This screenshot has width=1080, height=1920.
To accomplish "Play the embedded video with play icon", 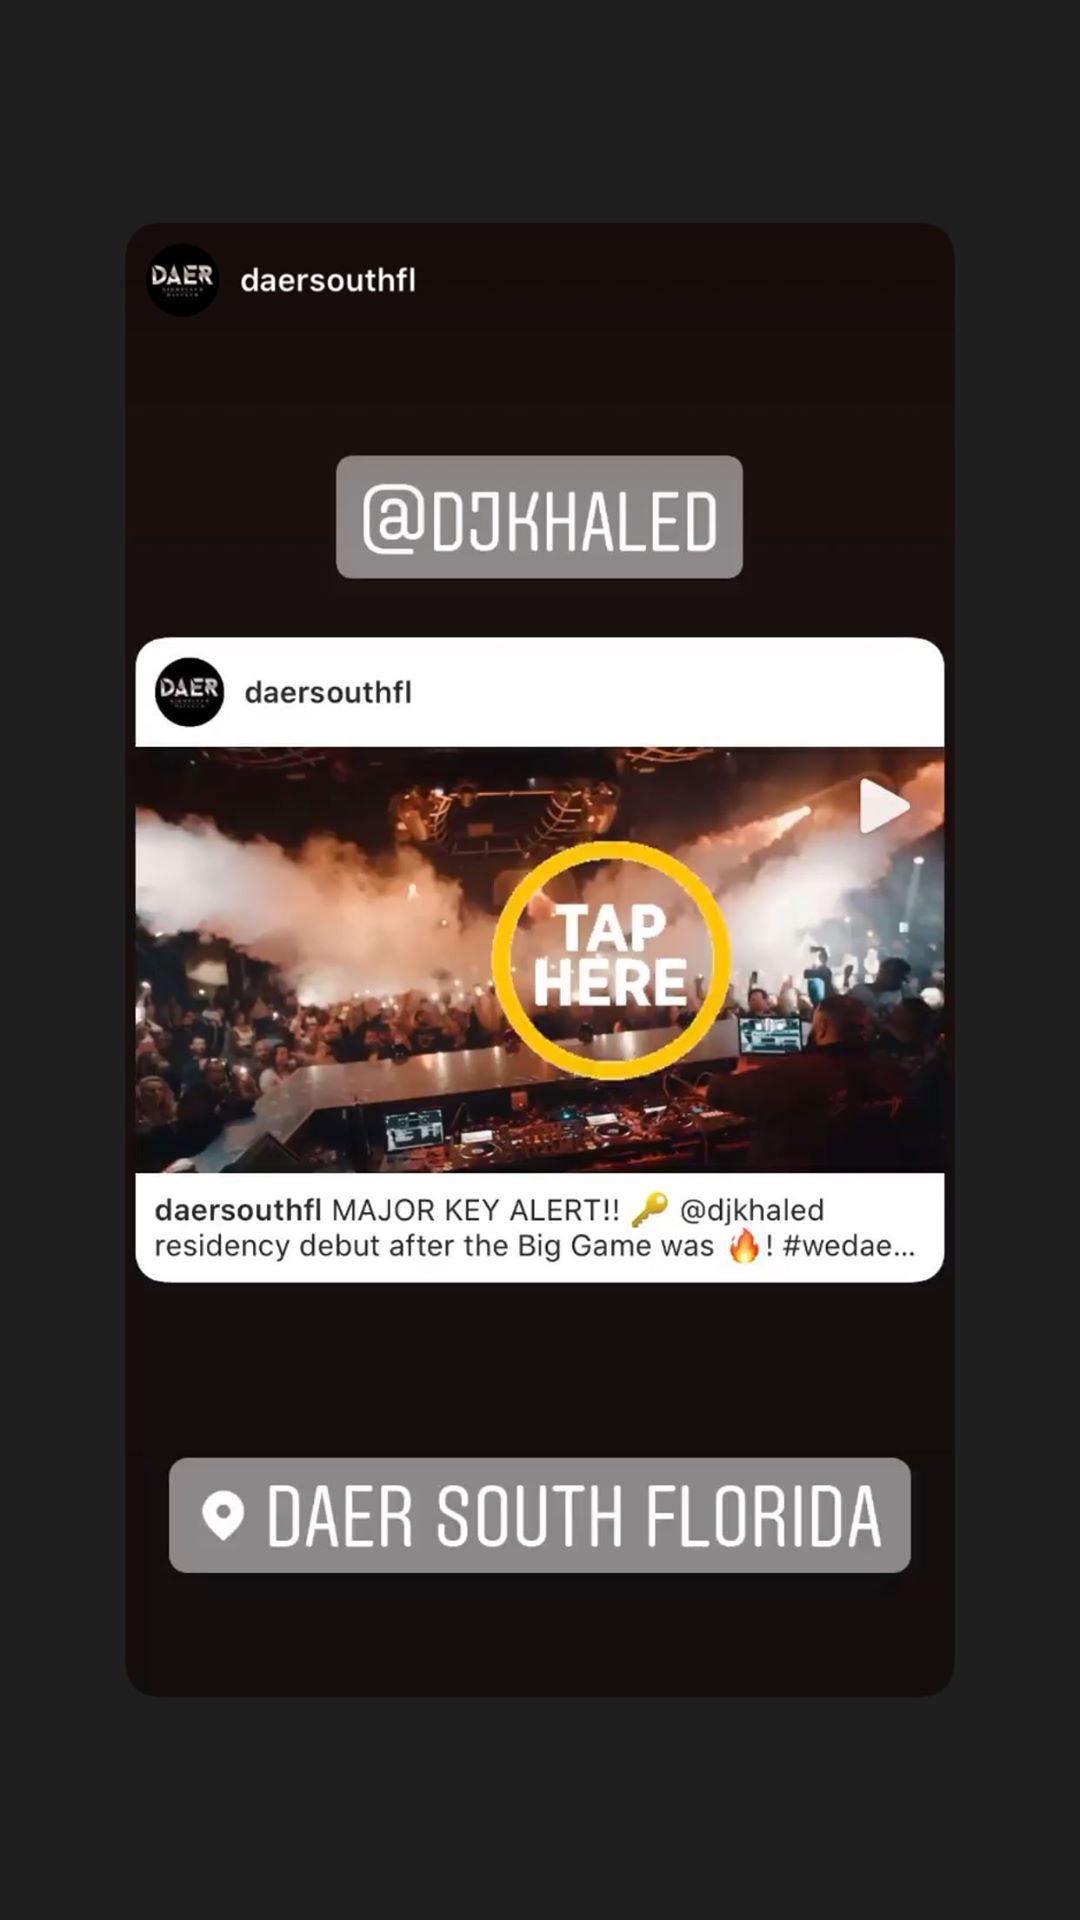I will click(884, 806).
